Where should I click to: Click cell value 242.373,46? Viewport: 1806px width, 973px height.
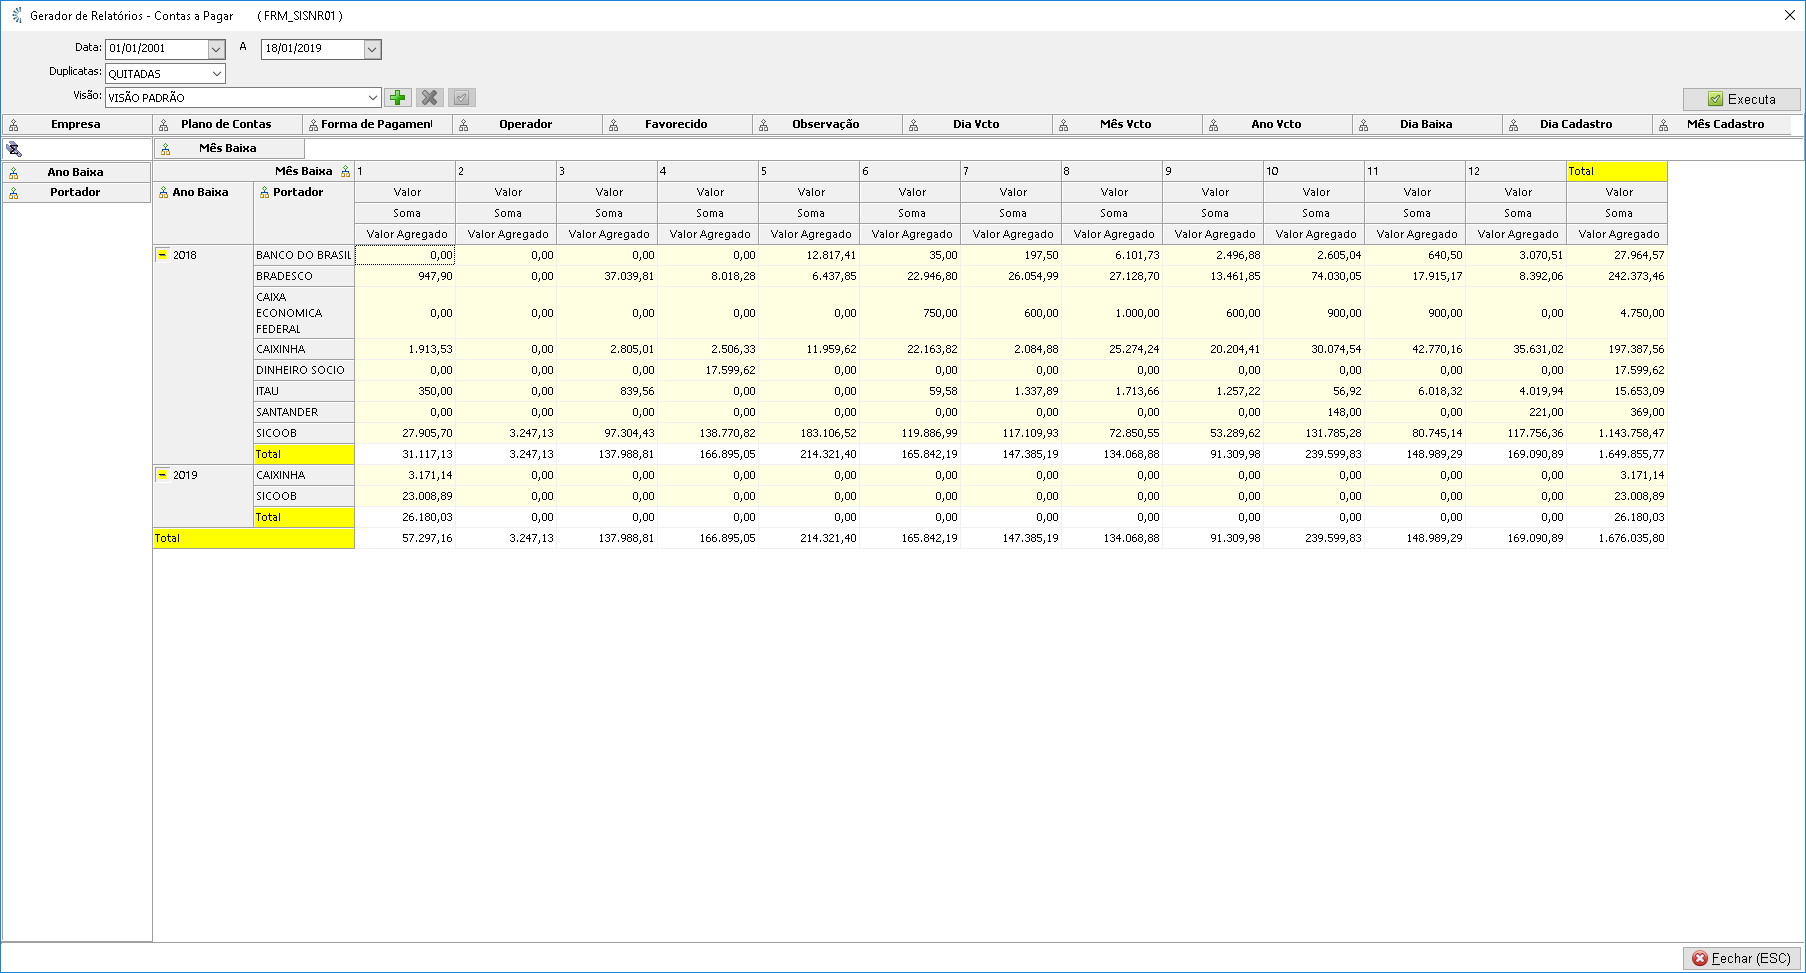(x=1617, y=276)
